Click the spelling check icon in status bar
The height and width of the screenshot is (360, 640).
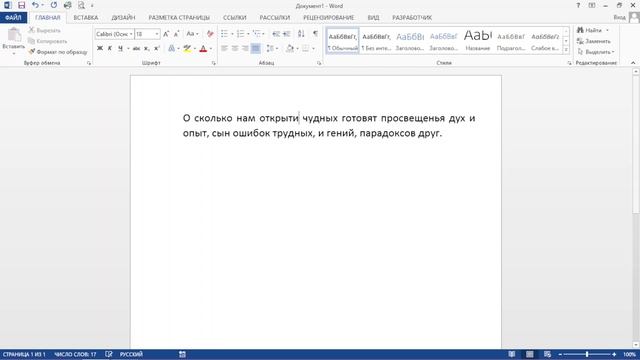[109, 354]
